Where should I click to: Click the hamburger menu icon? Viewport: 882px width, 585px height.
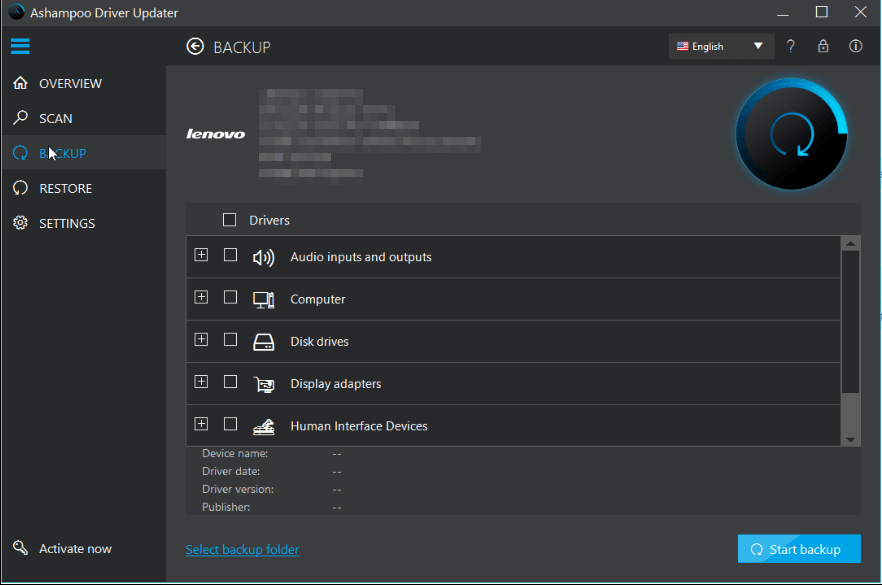[20, 46]
